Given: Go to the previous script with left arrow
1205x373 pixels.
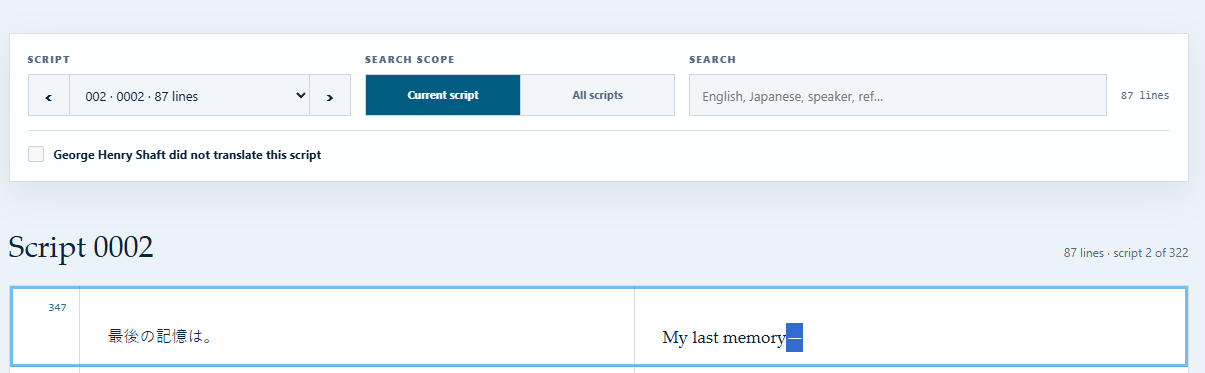Looking at the screenshot, I should (49, 95).
